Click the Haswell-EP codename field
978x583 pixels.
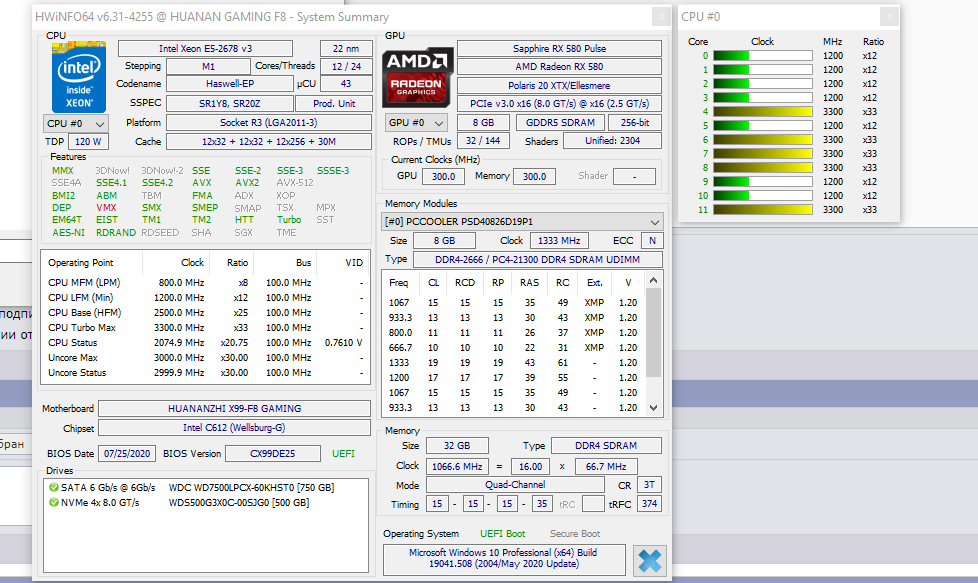click(x=230, y=84)
